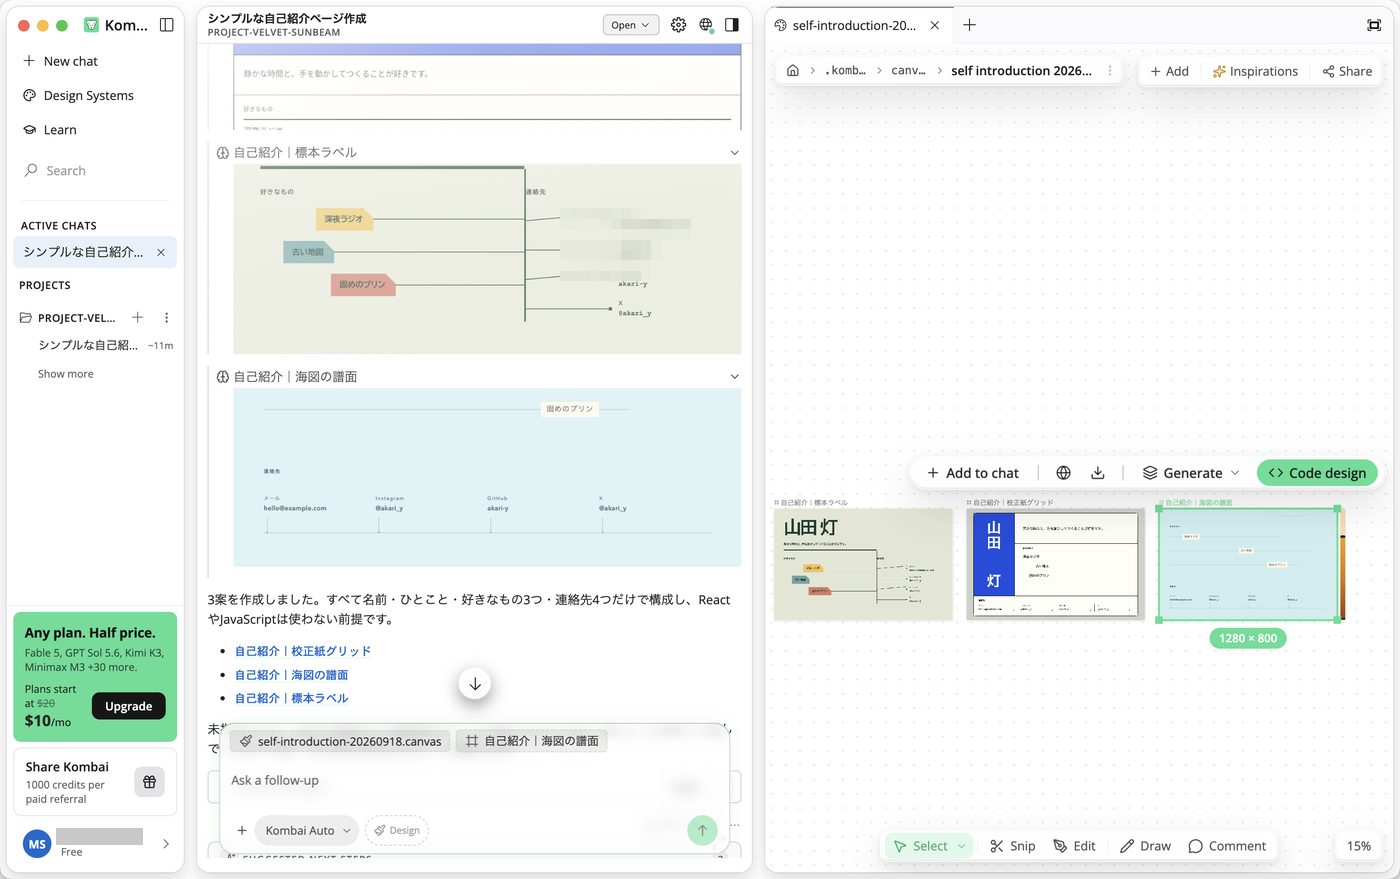The width and height of the screenshot is (1400, 879).
Task: Focus the sidebar Search field
Action: tap(95, 171)
